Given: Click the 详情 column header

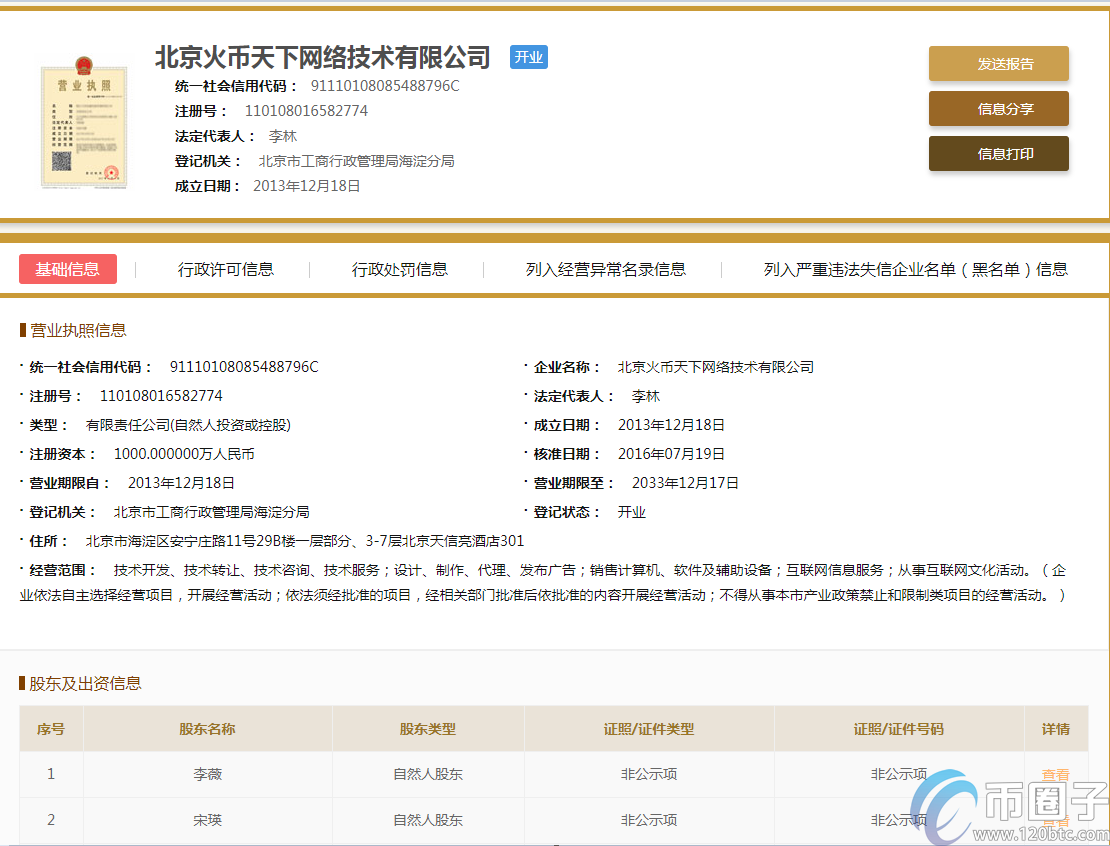Looking at the screenshot, I should point(1055,729).
